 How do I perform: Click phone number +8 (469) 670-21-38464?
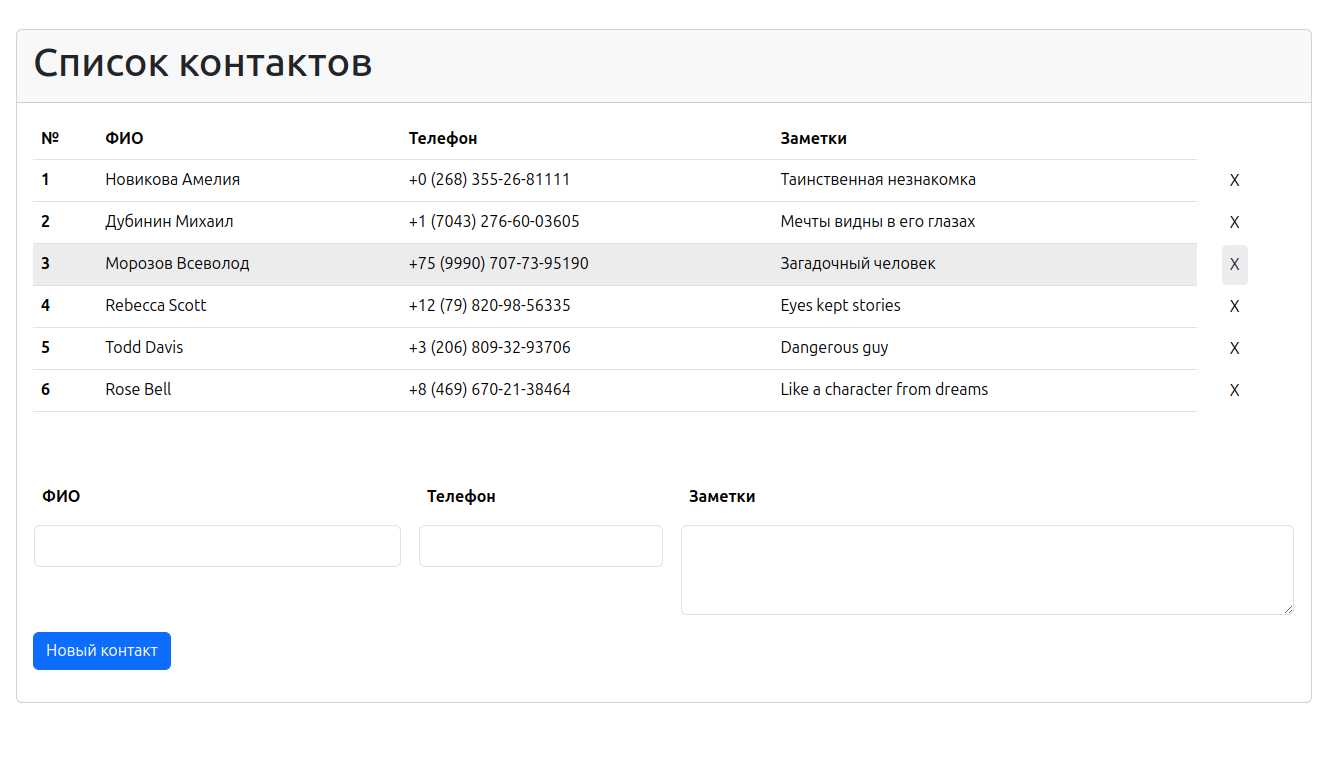[x=489, y=390]
